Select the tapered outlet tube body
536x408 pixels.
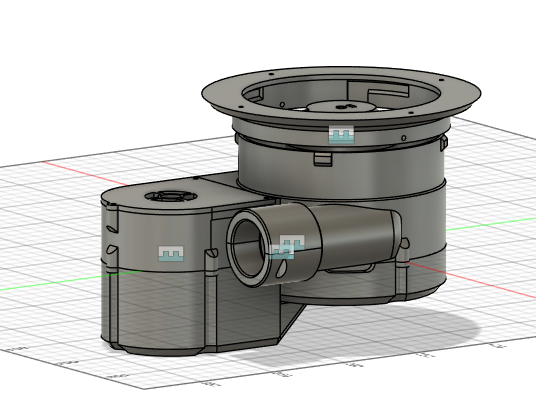357,236
